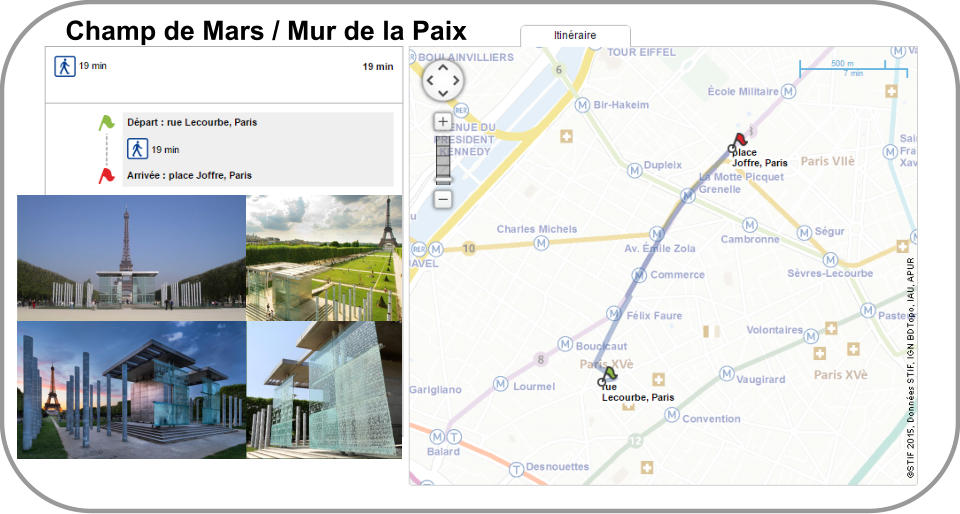Click the walking icon in the route summary header
Screen dimensions: 960x514
click(x=64, y=66)
